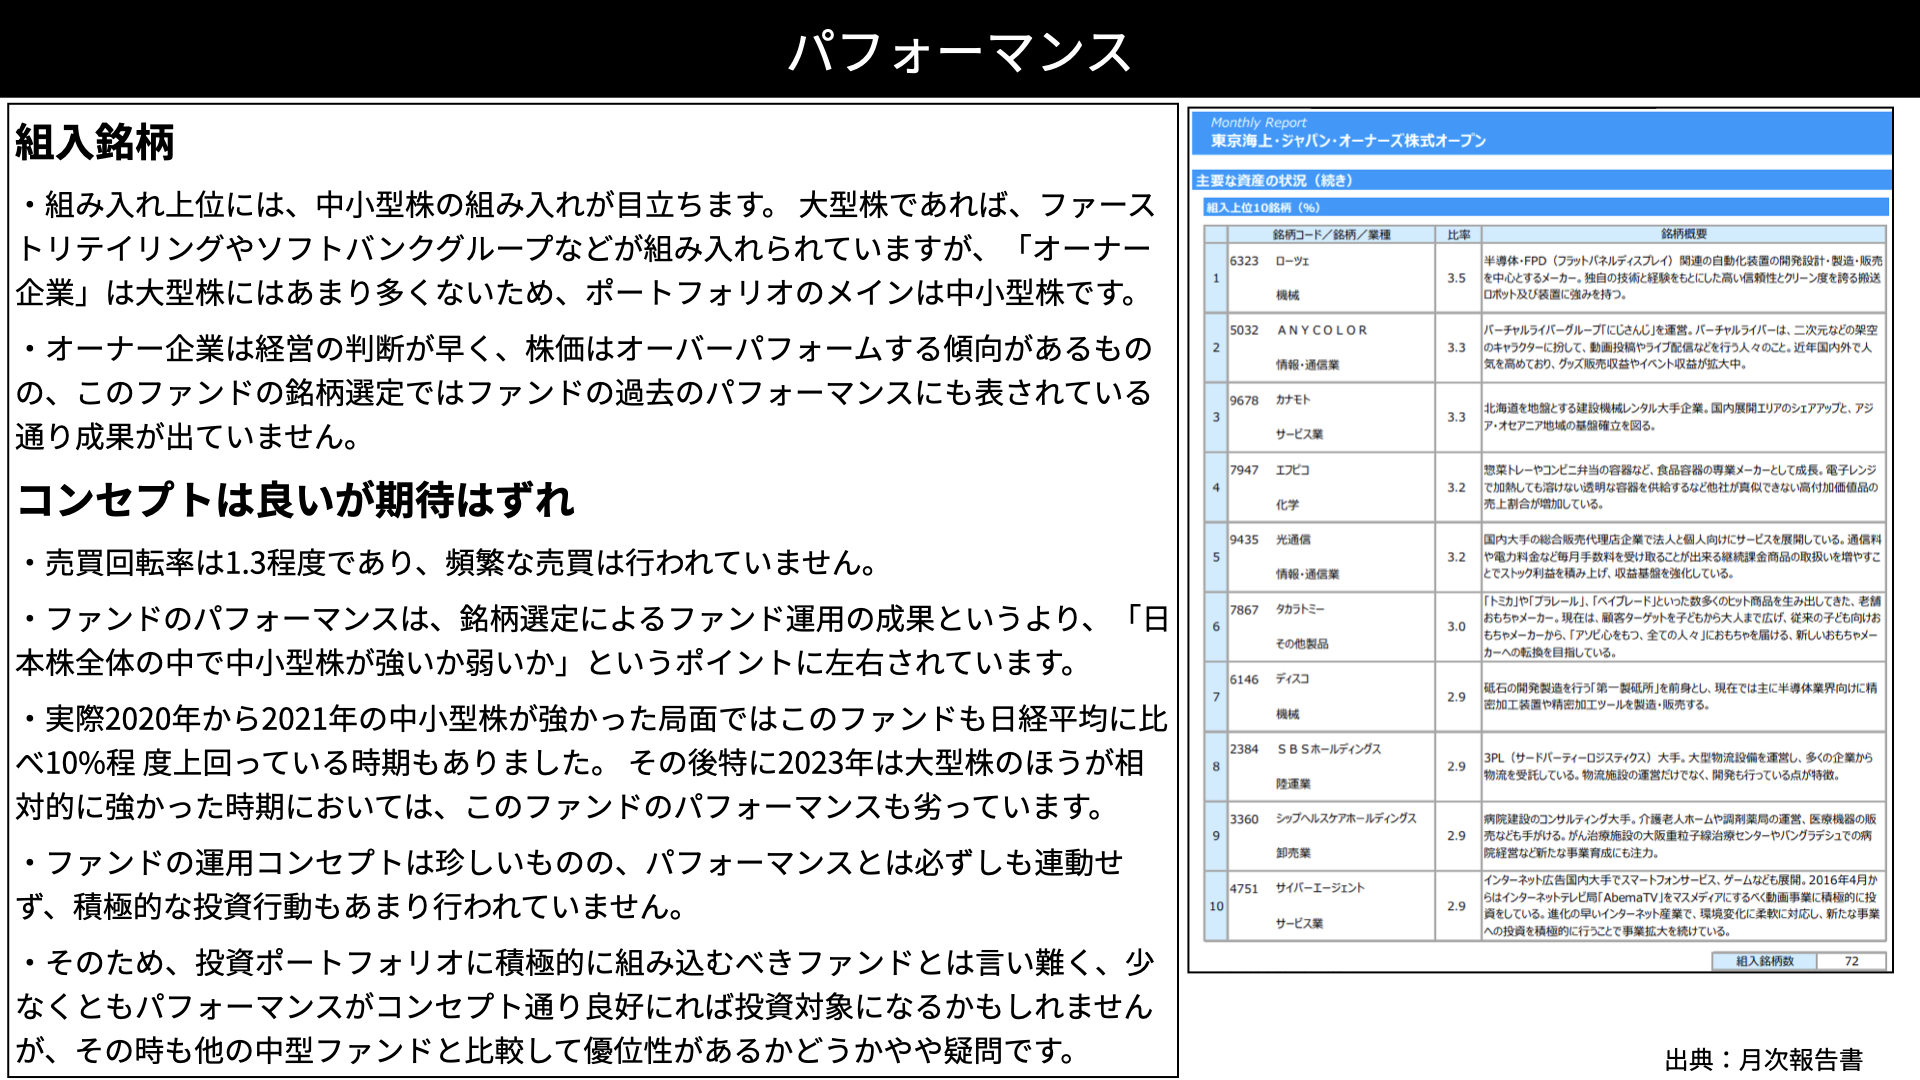Click the source caption 出典：月次報告書

tap(1764, 1059)
